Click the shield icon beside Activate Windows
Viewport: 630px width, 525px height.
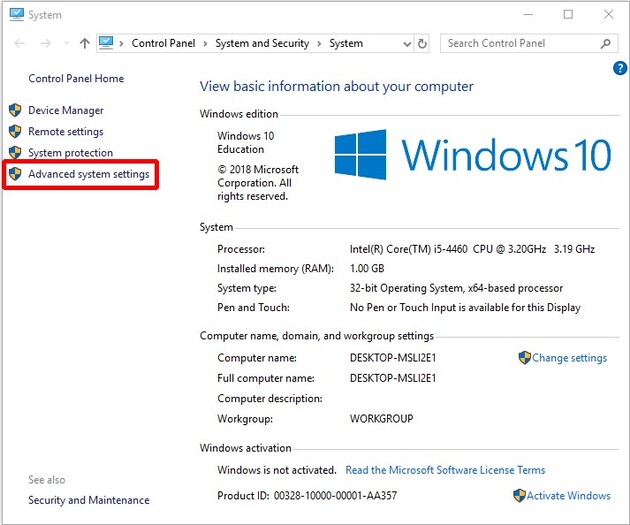[x=519, y=495]
